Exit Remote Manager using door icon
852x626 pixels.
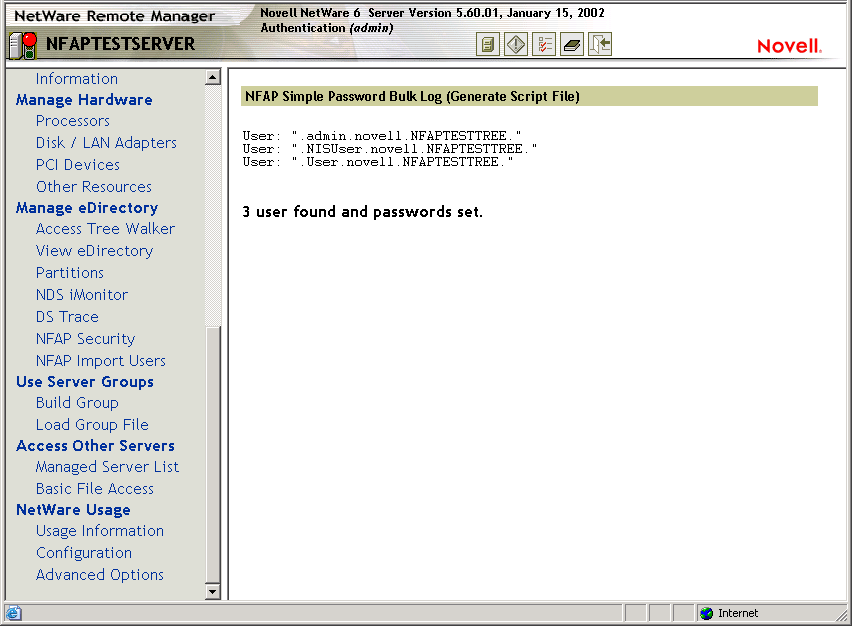pos(598,44)
